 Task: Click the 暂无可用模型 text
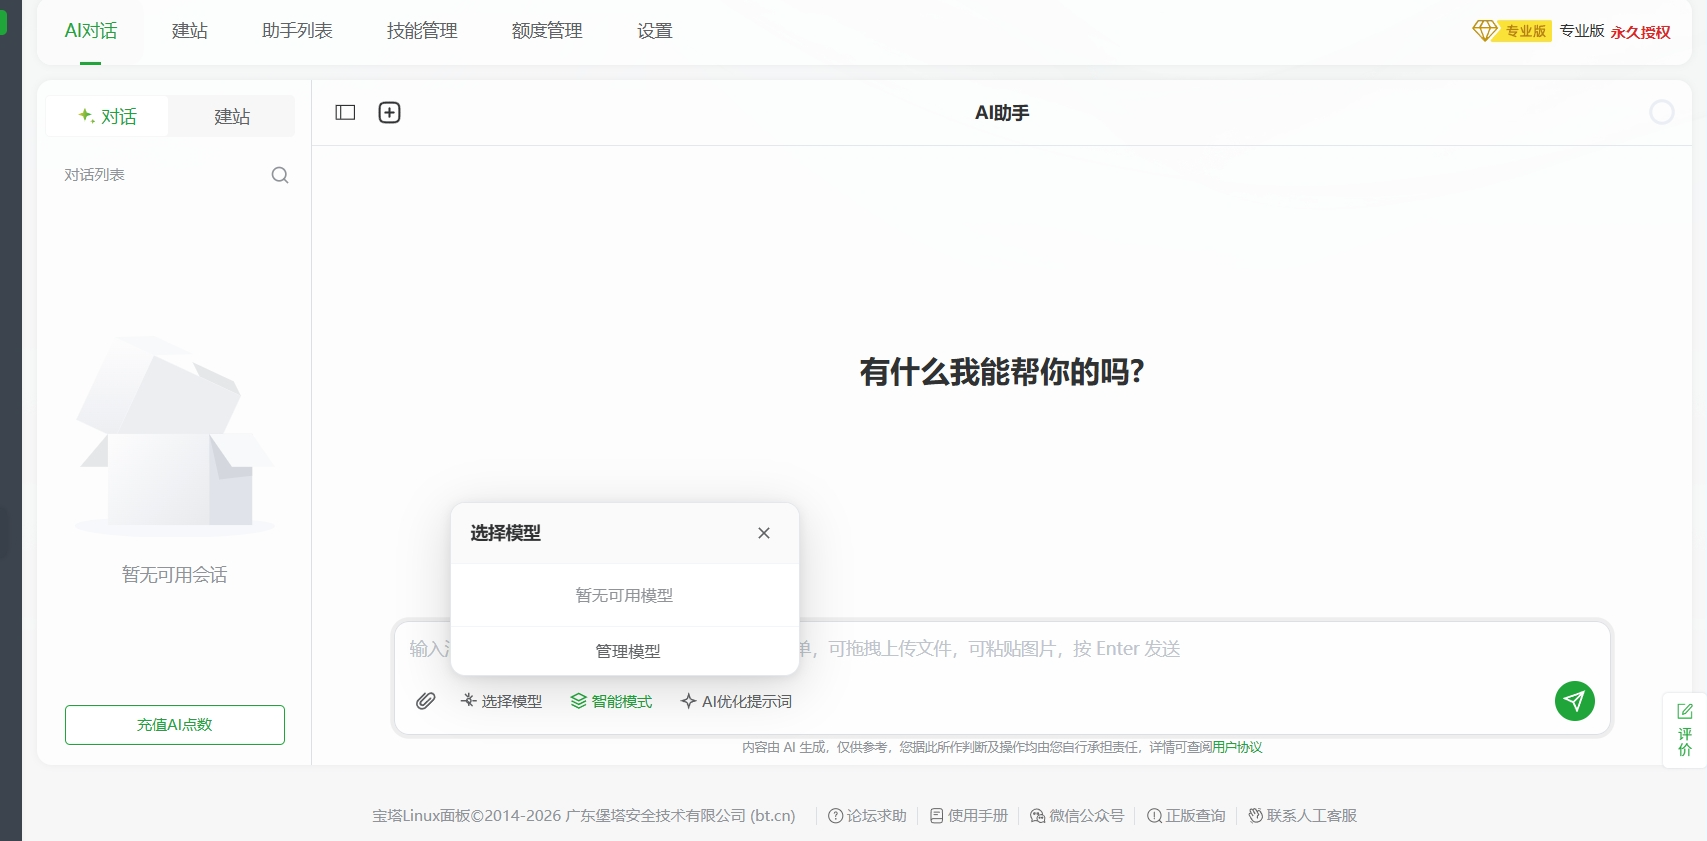pos(624,595)
